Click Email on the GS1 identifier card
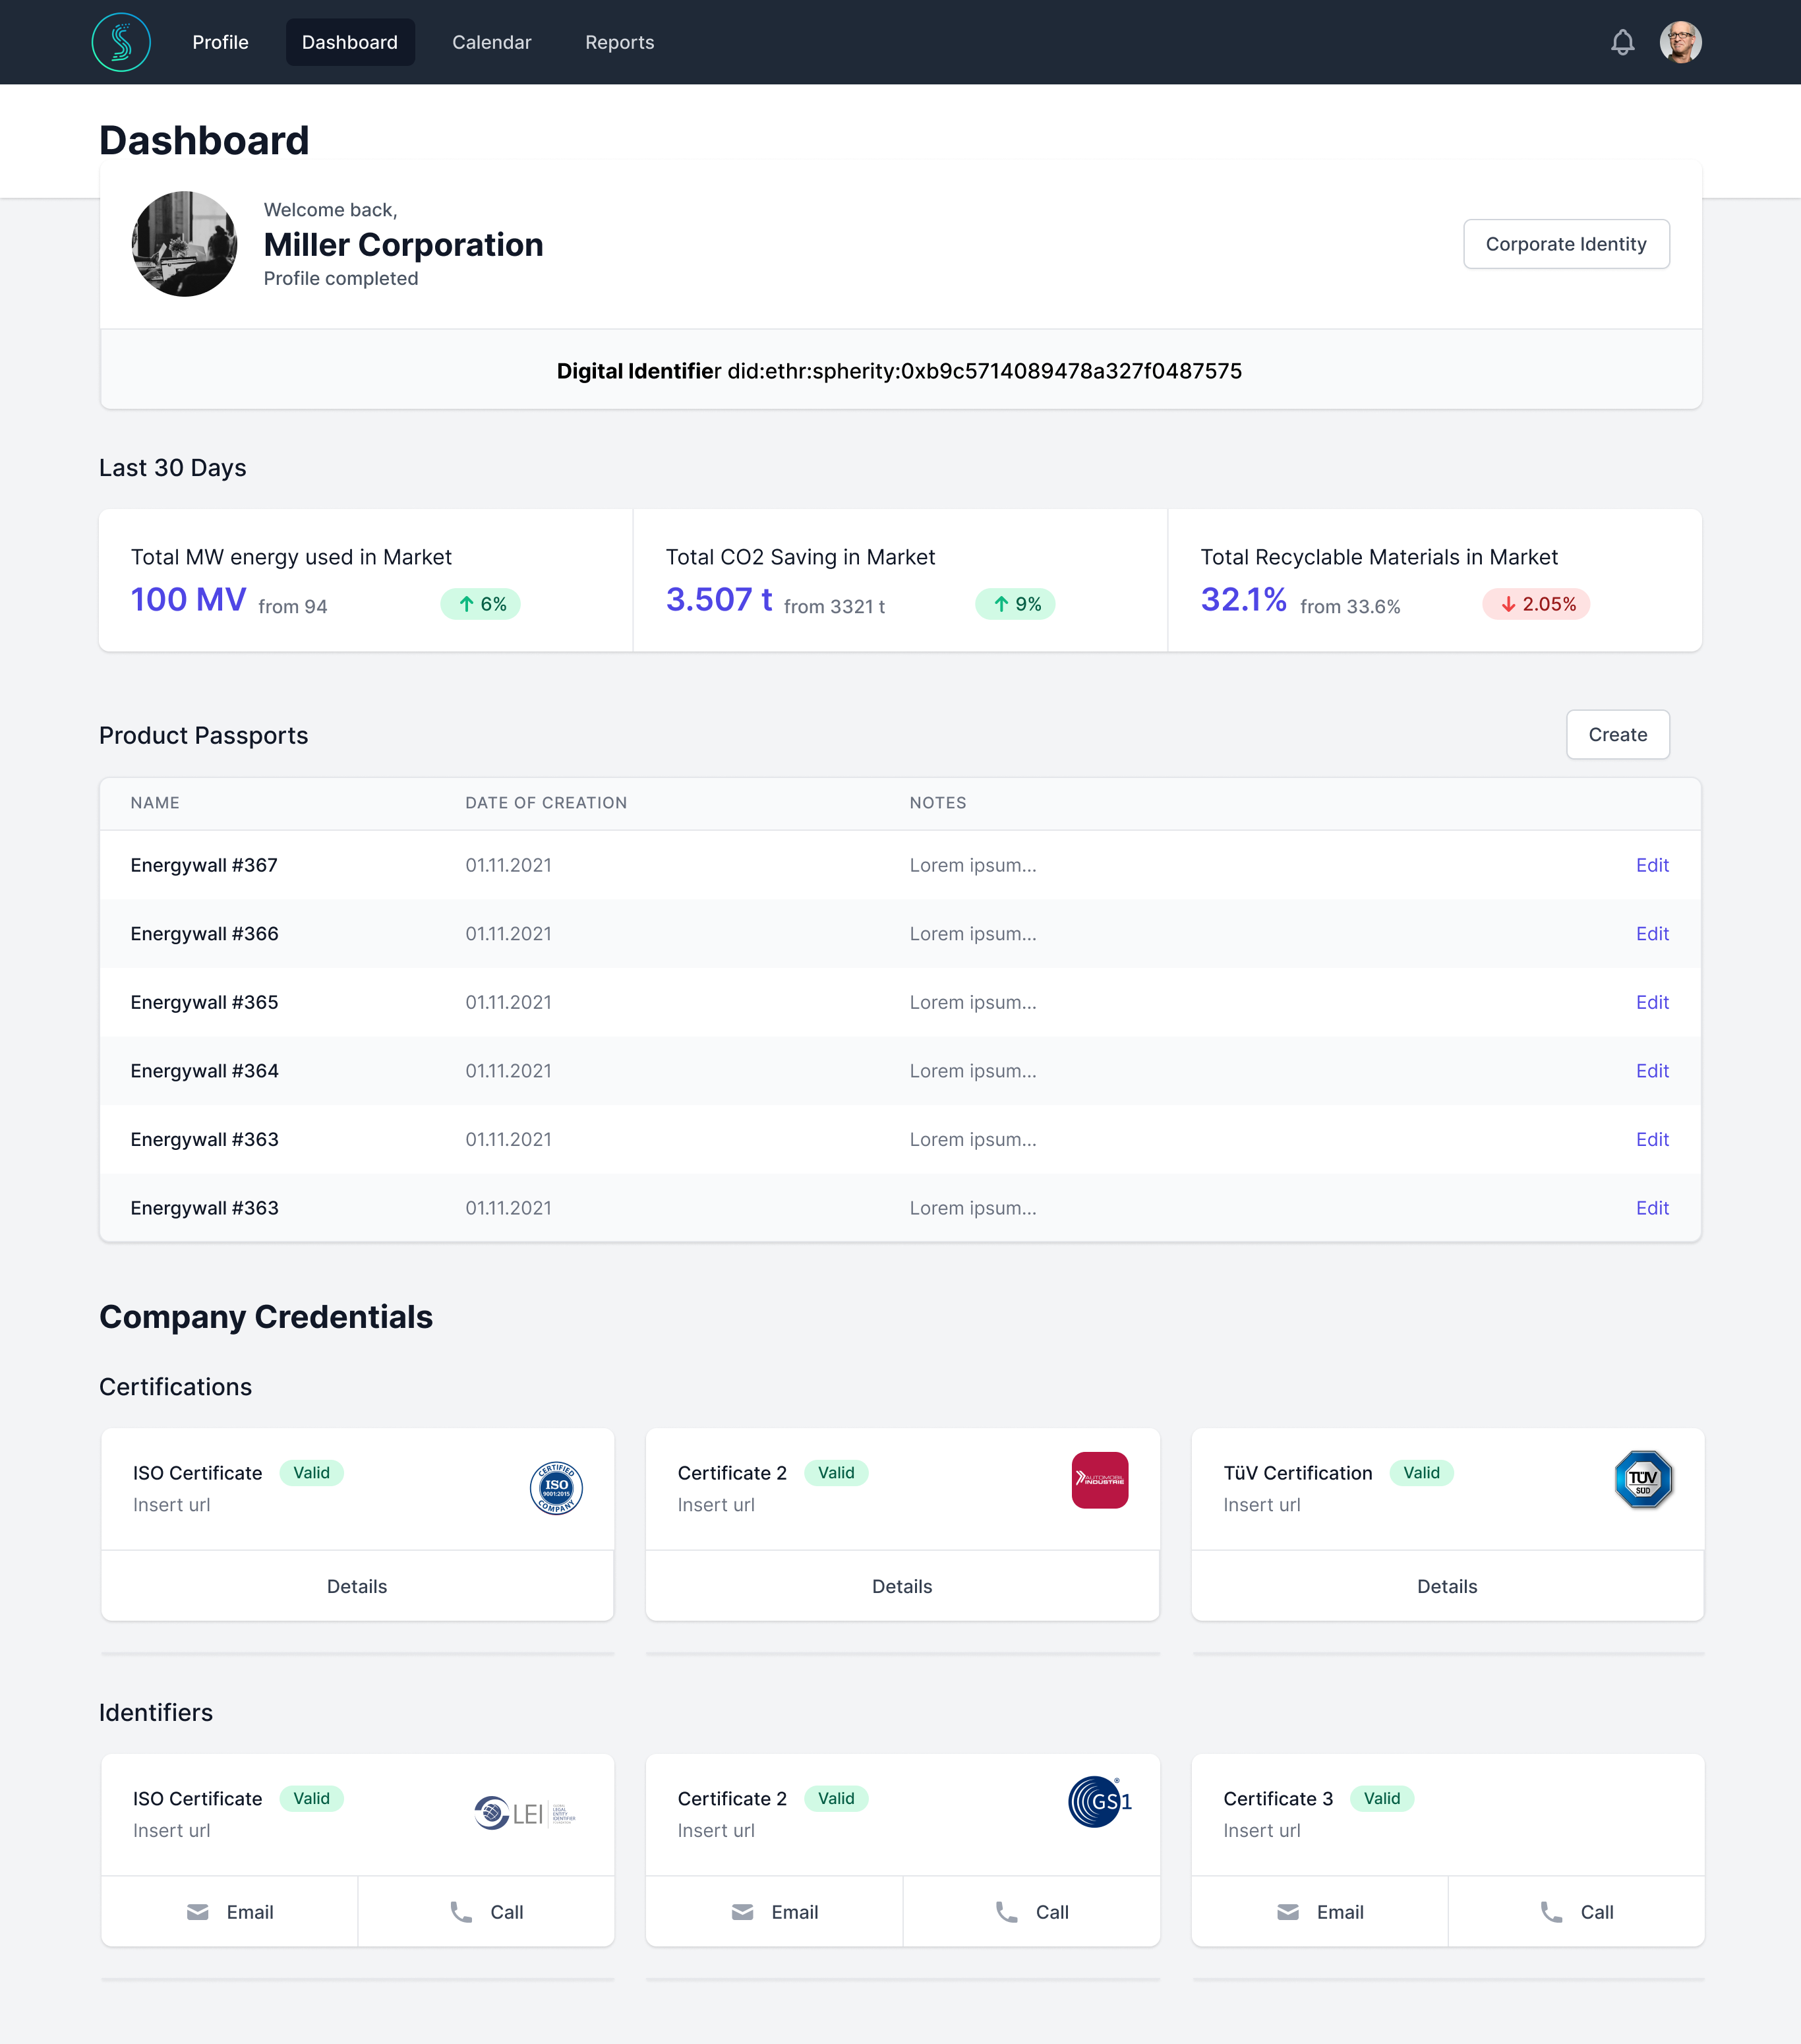This screenshot has width=1801, height=2044. pyautogui.click(x=775, y=1911)
